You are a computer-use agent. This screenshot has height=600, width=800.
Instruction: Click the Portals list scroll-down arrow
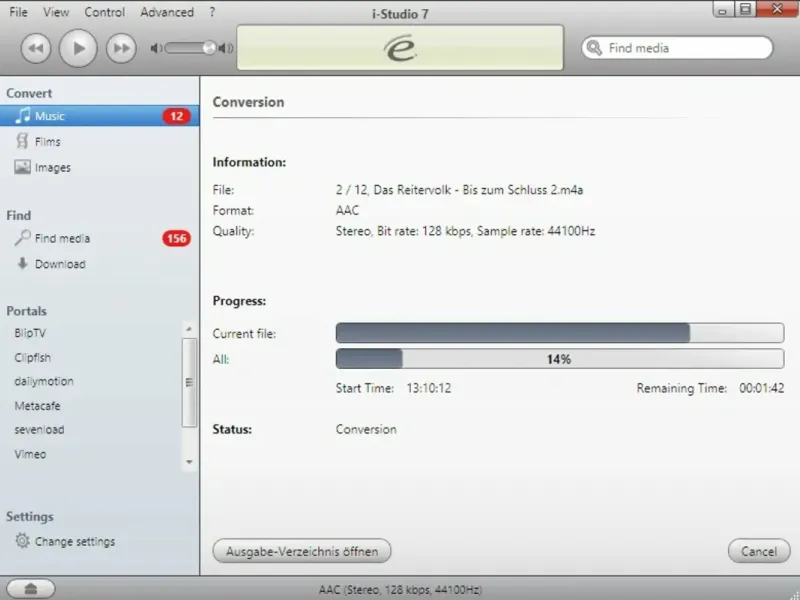tap(189, 462)
